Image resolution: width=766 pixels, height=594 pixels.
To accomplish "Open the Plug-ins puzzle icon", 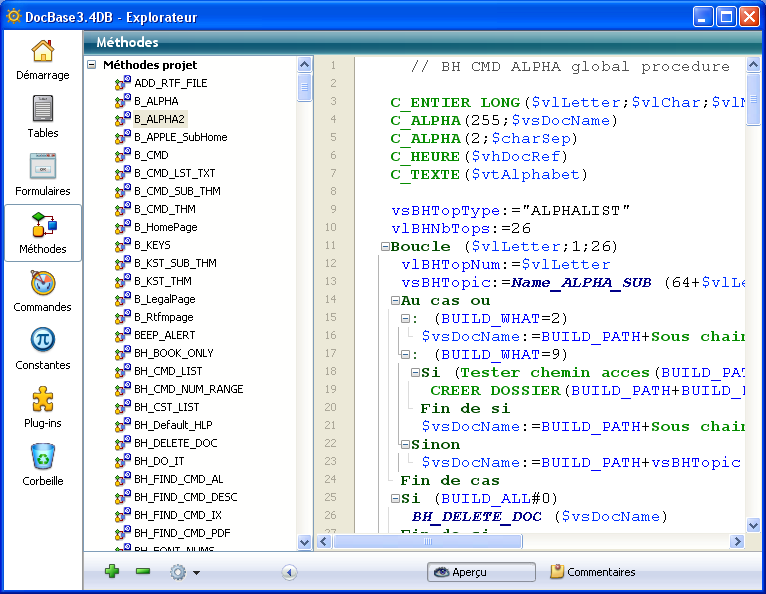I will coord(42,407).
